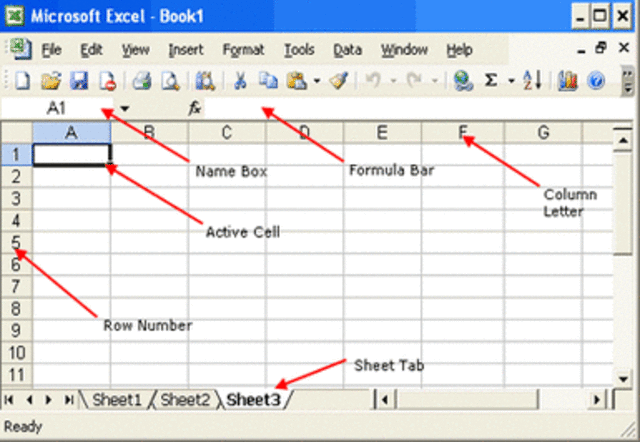Show more toolbar options chevron
The height and width of the screenshot is (442, 640).
[628, 82]
